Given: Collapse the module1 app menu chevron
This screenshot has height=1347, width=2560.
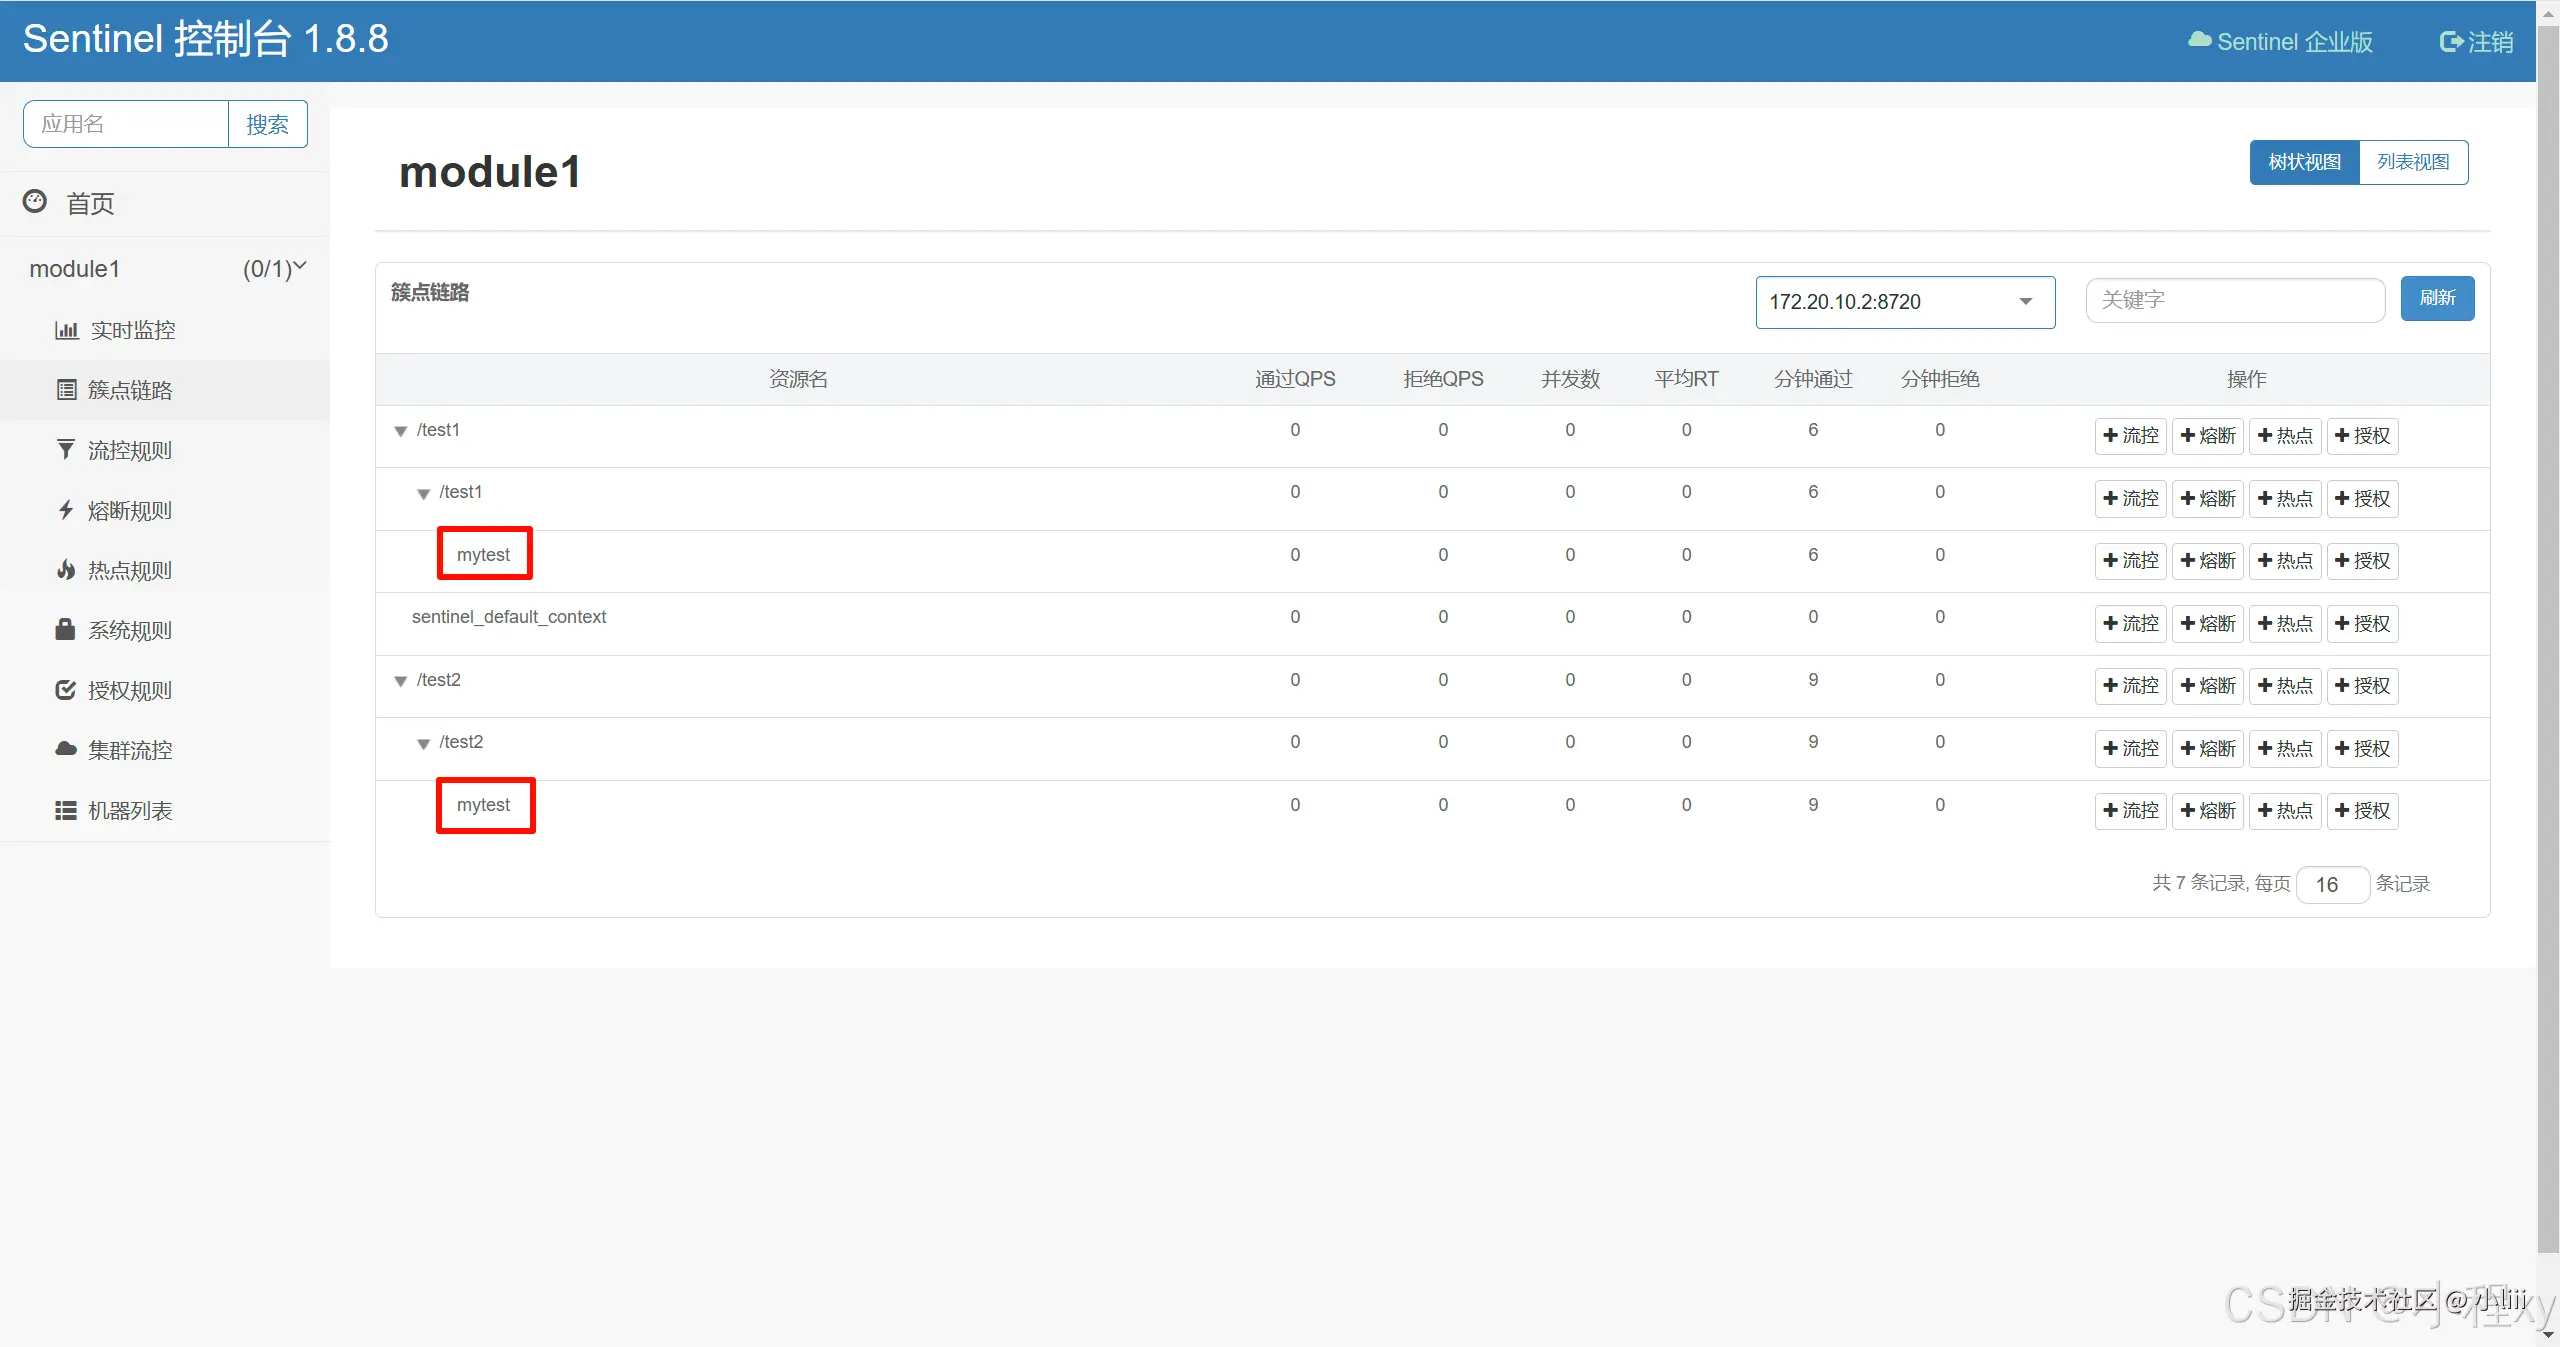Looking at the screenshot, I should pyautogui.click(x=299, y=267).
